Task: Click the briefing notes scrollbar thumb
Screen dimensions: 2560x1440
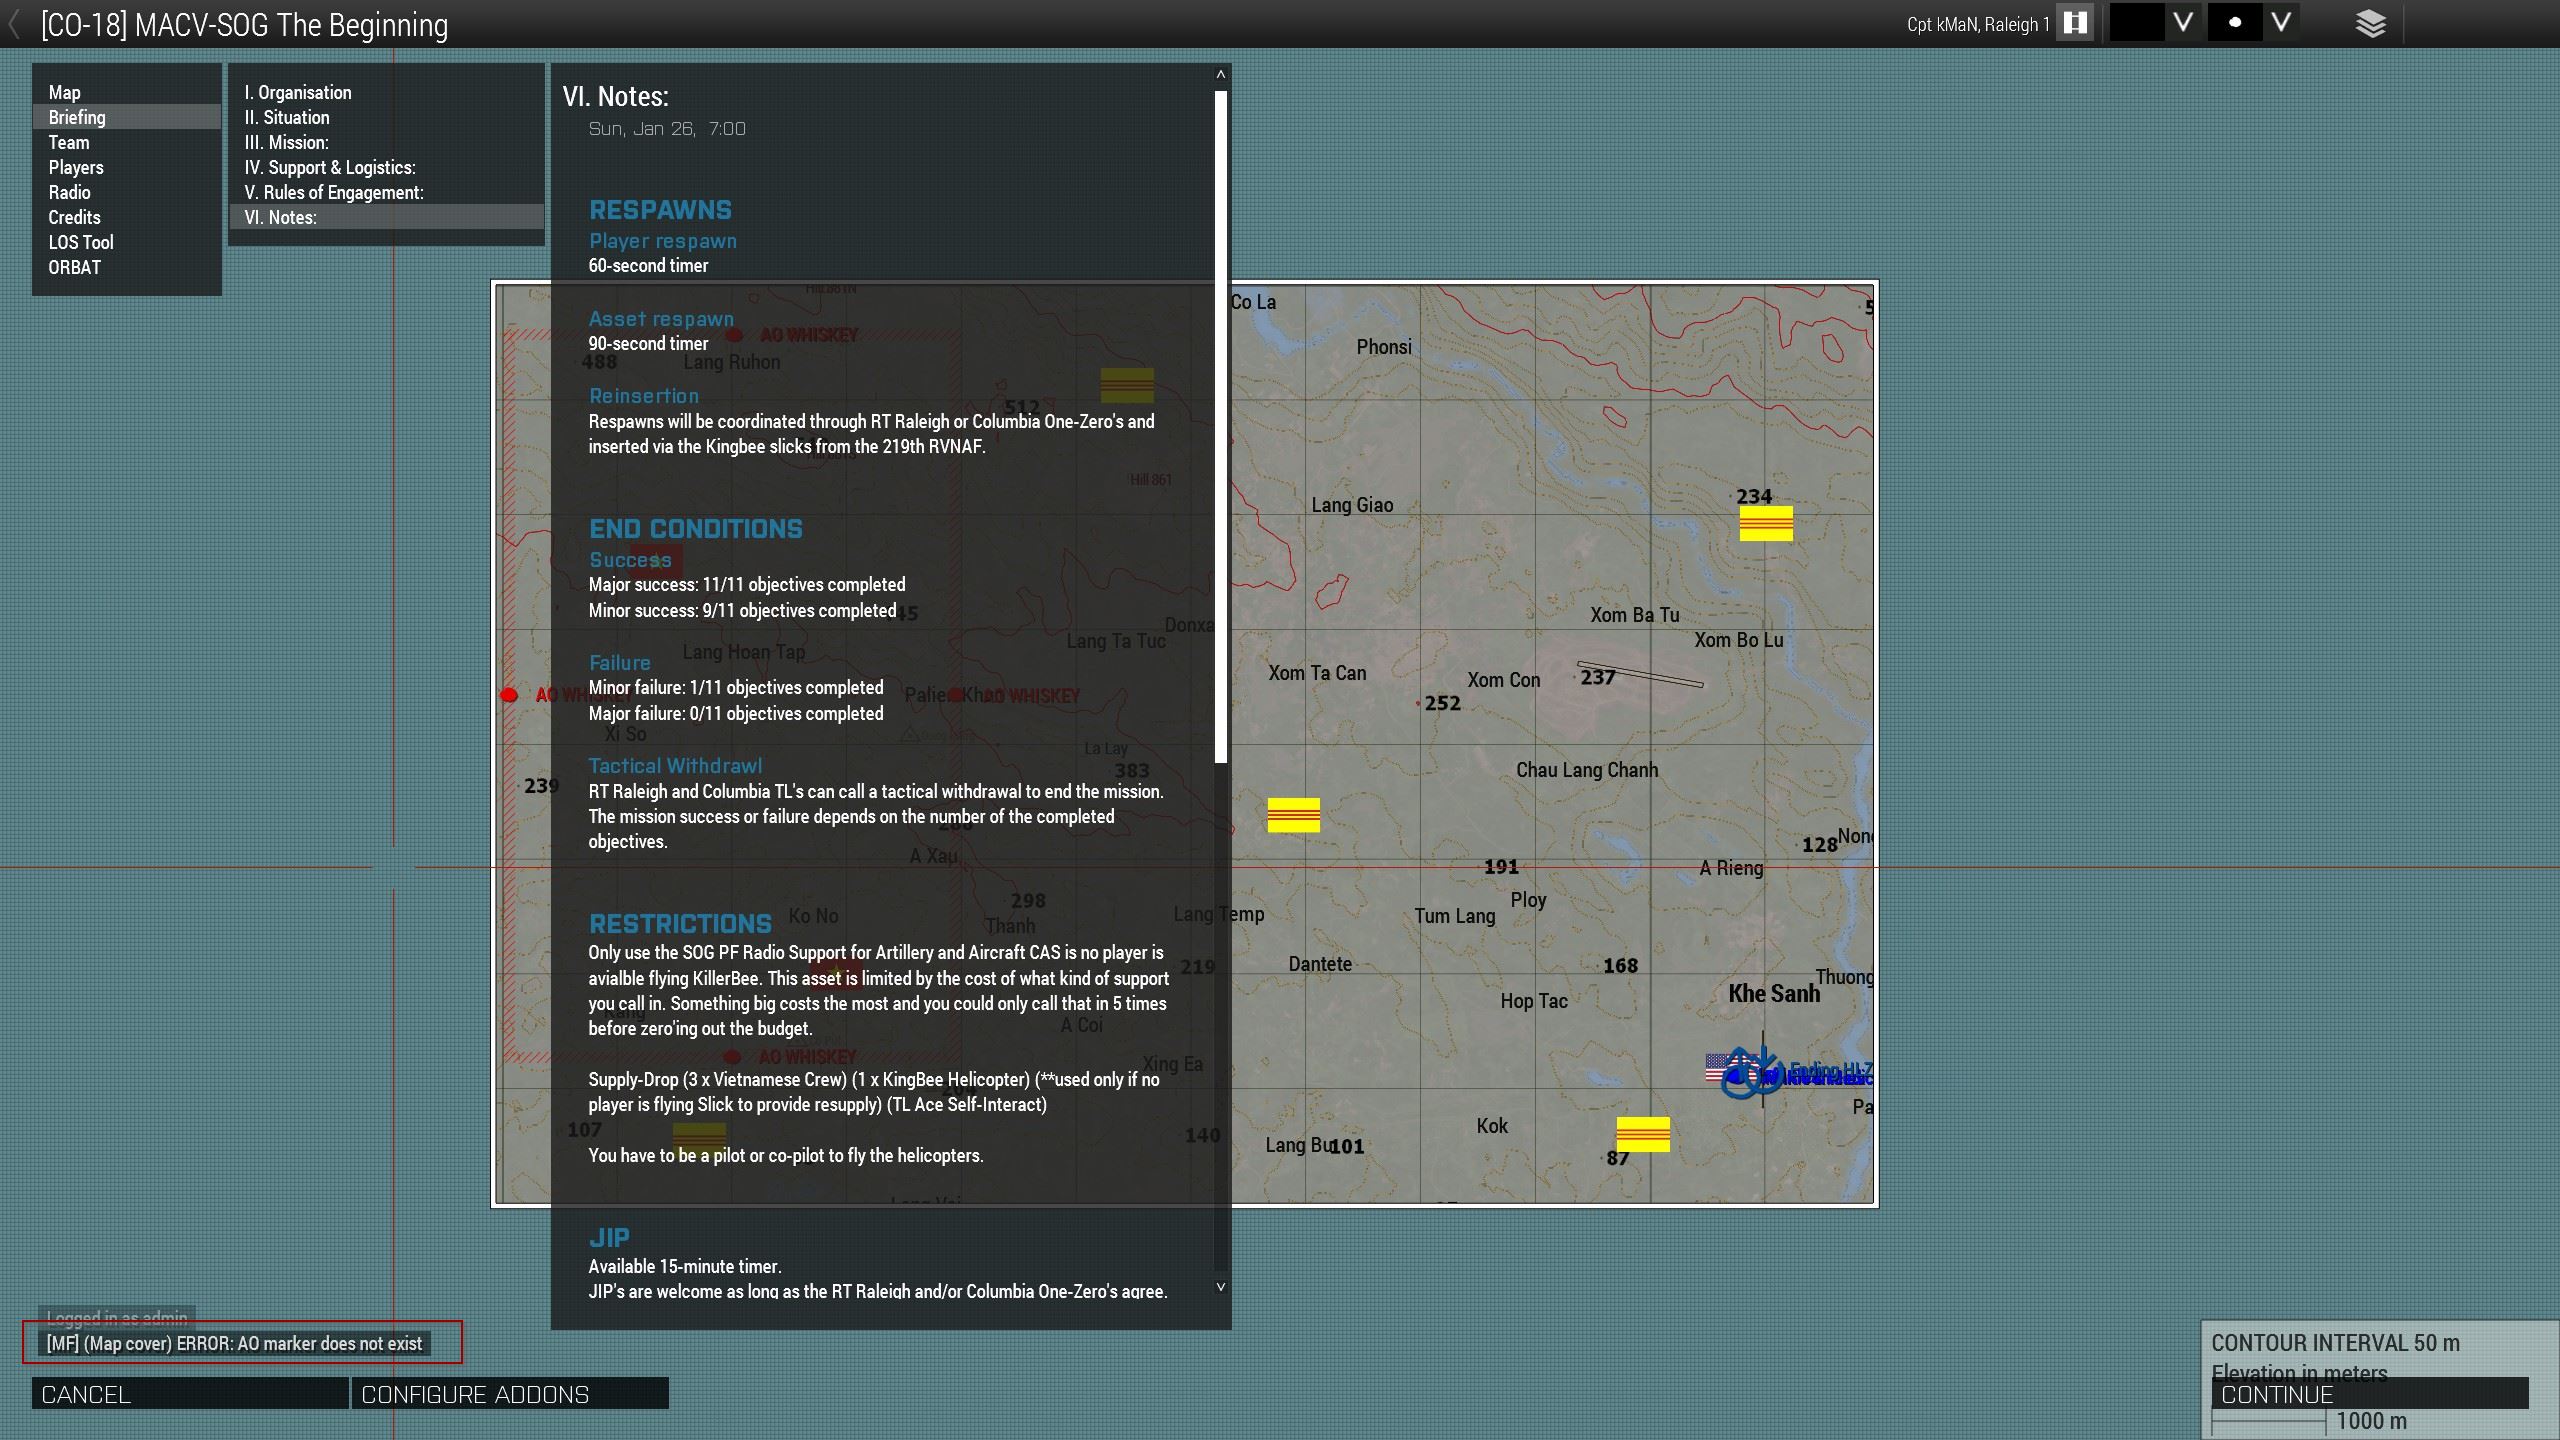Action: click(1220, 427)
